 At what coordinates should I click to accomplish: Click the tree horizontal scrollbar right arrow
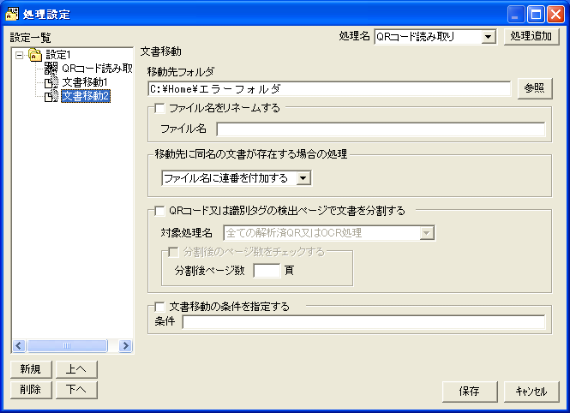click(x=125, y=345)
